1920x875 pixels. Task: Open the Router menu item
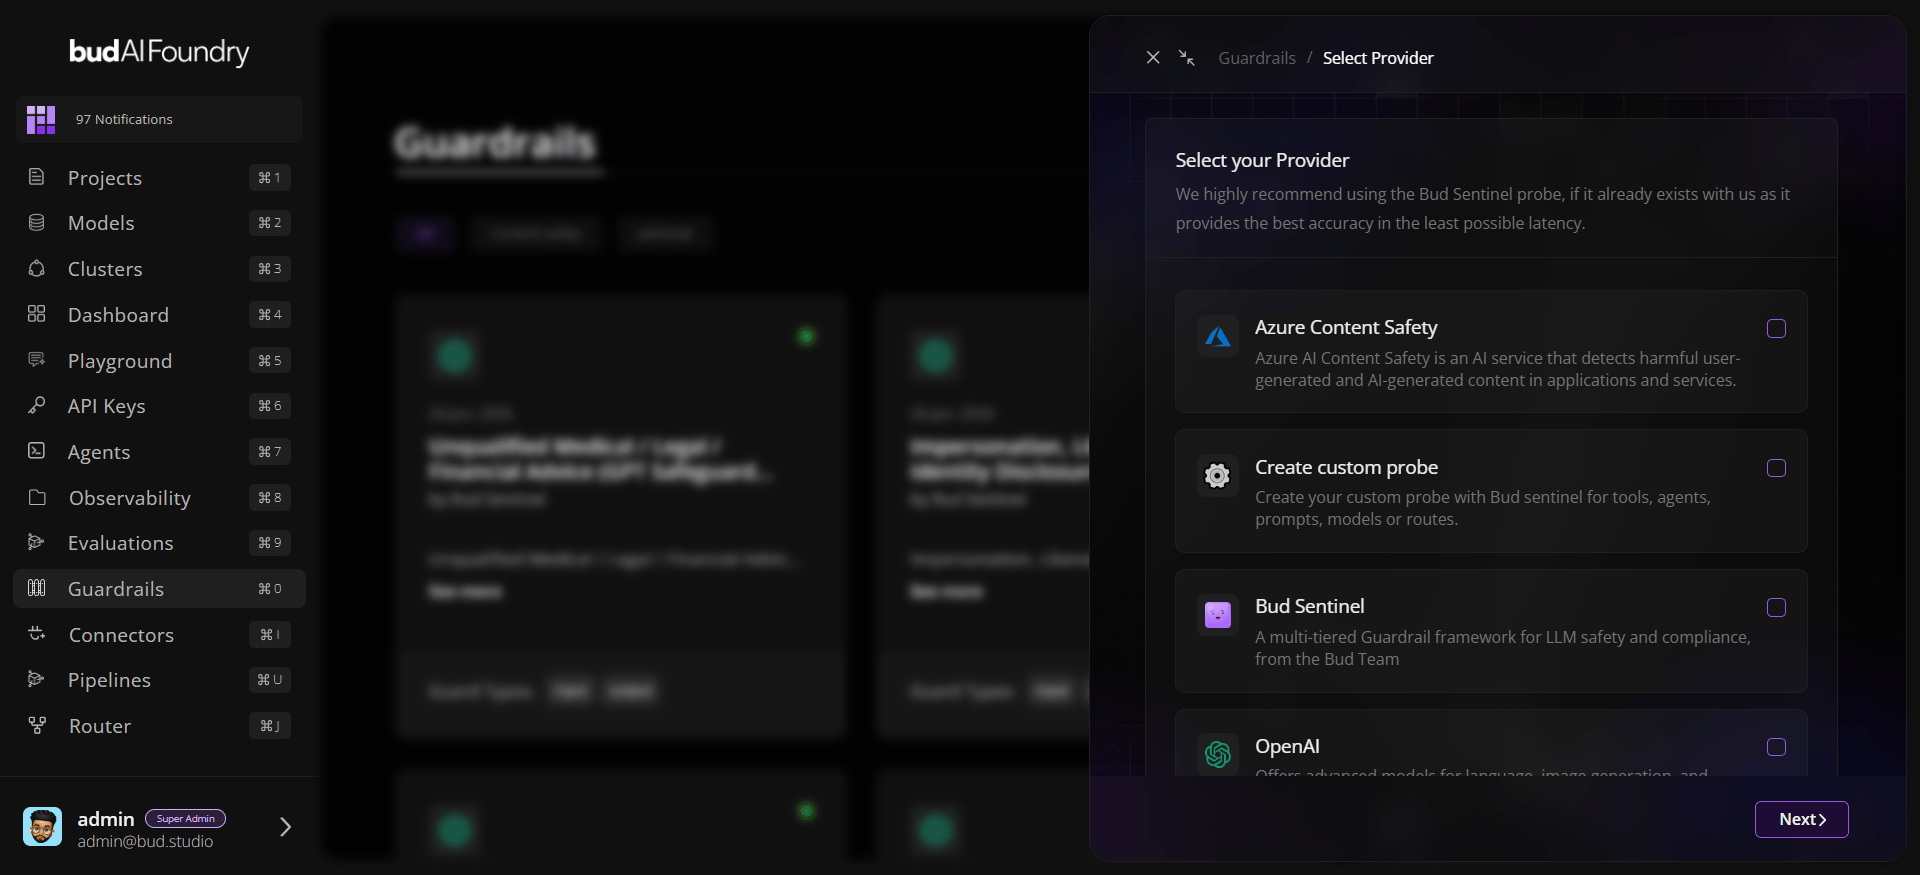159,725
